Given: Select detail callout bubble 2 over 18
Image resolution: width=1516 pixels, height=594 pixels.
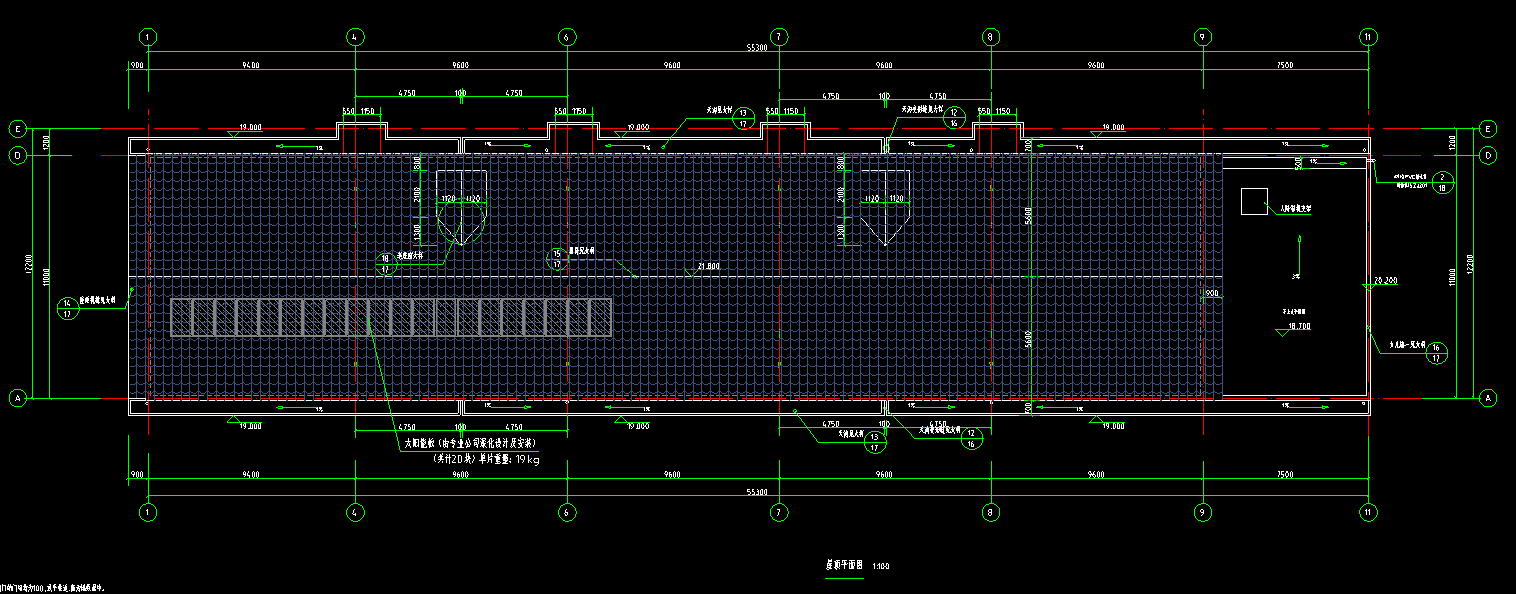Looking at the screenshot, I should tap(1441, 181).
